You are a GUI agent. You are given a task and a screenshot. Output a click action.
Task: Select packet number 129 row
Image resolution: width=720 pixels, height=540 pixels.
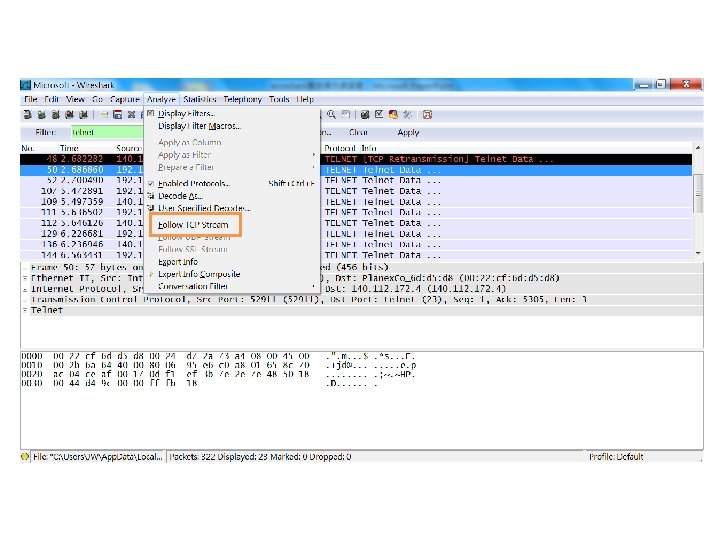click(x=356, y=234)
